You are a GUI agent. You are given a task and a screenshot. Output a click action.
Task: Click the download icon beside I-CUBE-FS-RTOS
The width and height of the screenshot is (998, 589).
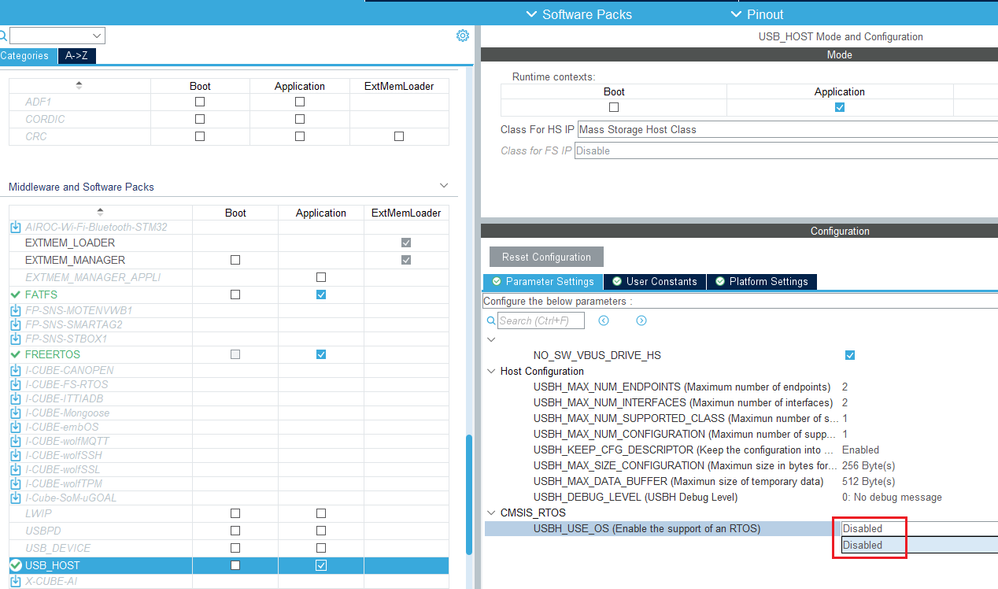pyautogui.click(x=16, y=384)
